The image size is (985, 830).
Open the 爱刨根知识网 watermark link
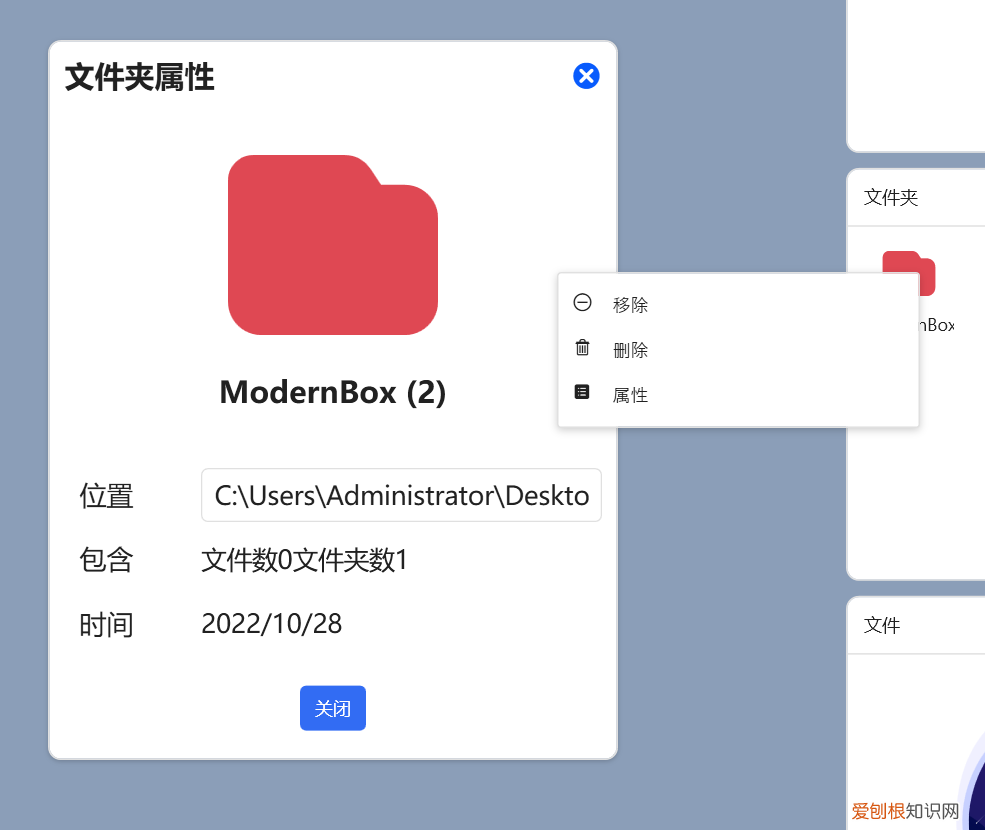click(903, 814)
